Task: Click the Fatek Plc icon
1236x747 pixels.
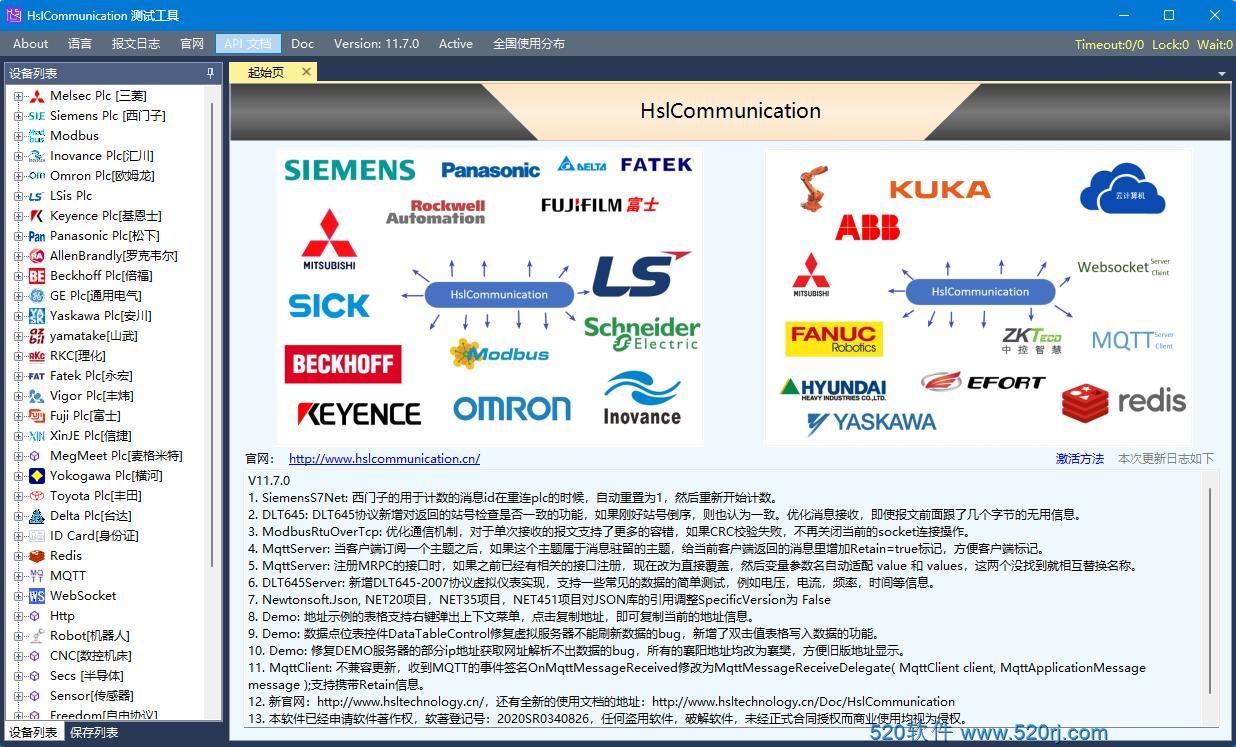Action: (x=37, y=376)
